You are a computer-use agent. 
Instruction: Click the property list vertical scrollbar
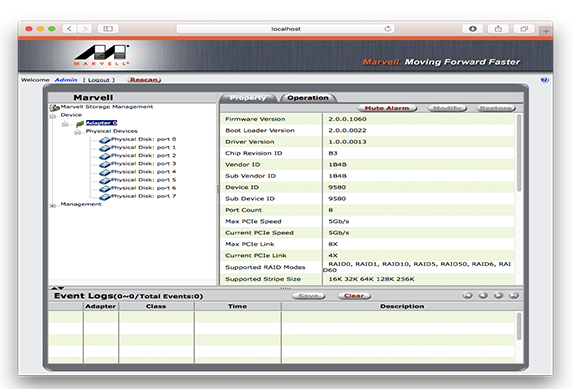[x=519, y=153]
